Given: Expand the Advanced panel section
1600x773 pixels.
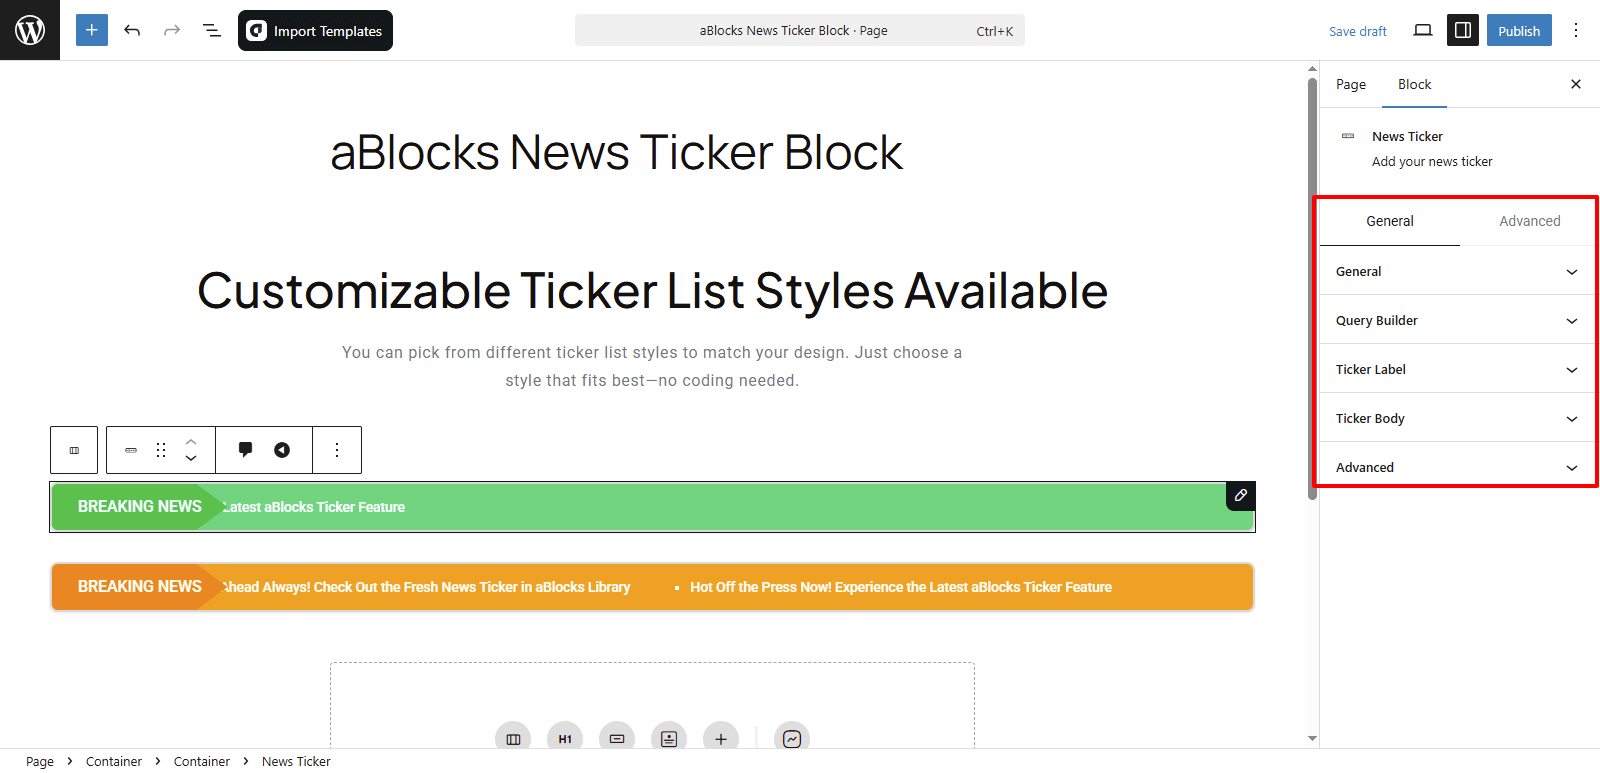Looking at the screenshot, I should pyautogui.click(x=1457, y=467).
